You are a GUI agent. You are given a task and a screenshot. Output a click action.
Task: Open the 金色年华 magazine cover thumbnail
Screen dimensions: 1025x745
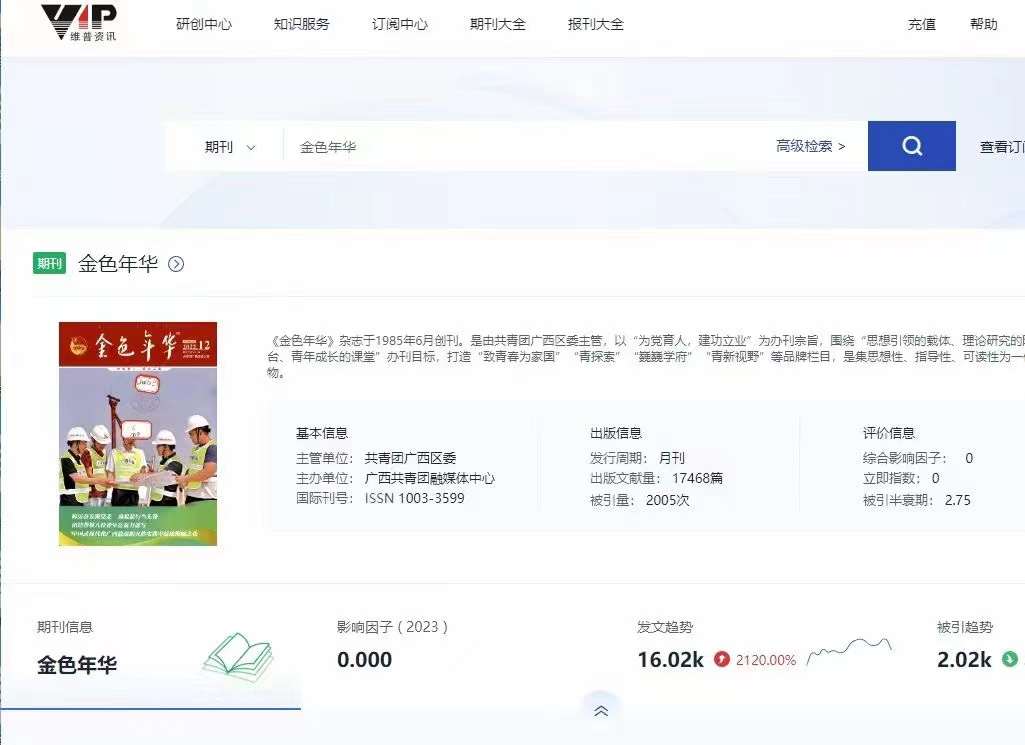pyautogui.click(x=138, y=433)
